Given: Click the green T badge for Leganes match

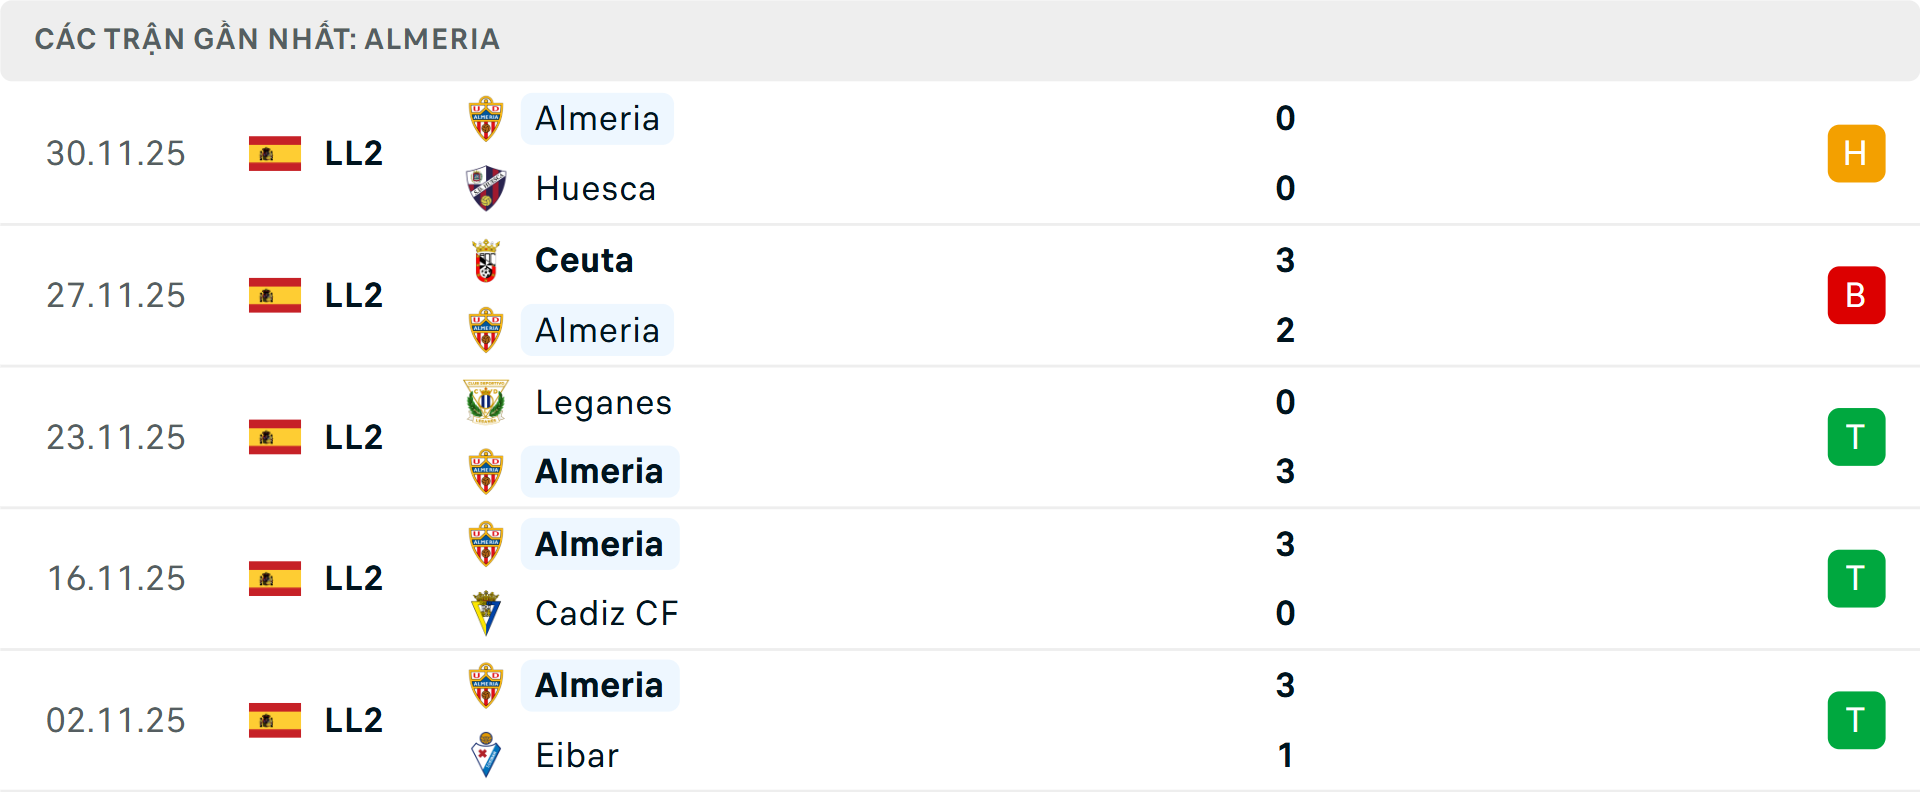Looking at the screenshot, I should click(1856, 437).
